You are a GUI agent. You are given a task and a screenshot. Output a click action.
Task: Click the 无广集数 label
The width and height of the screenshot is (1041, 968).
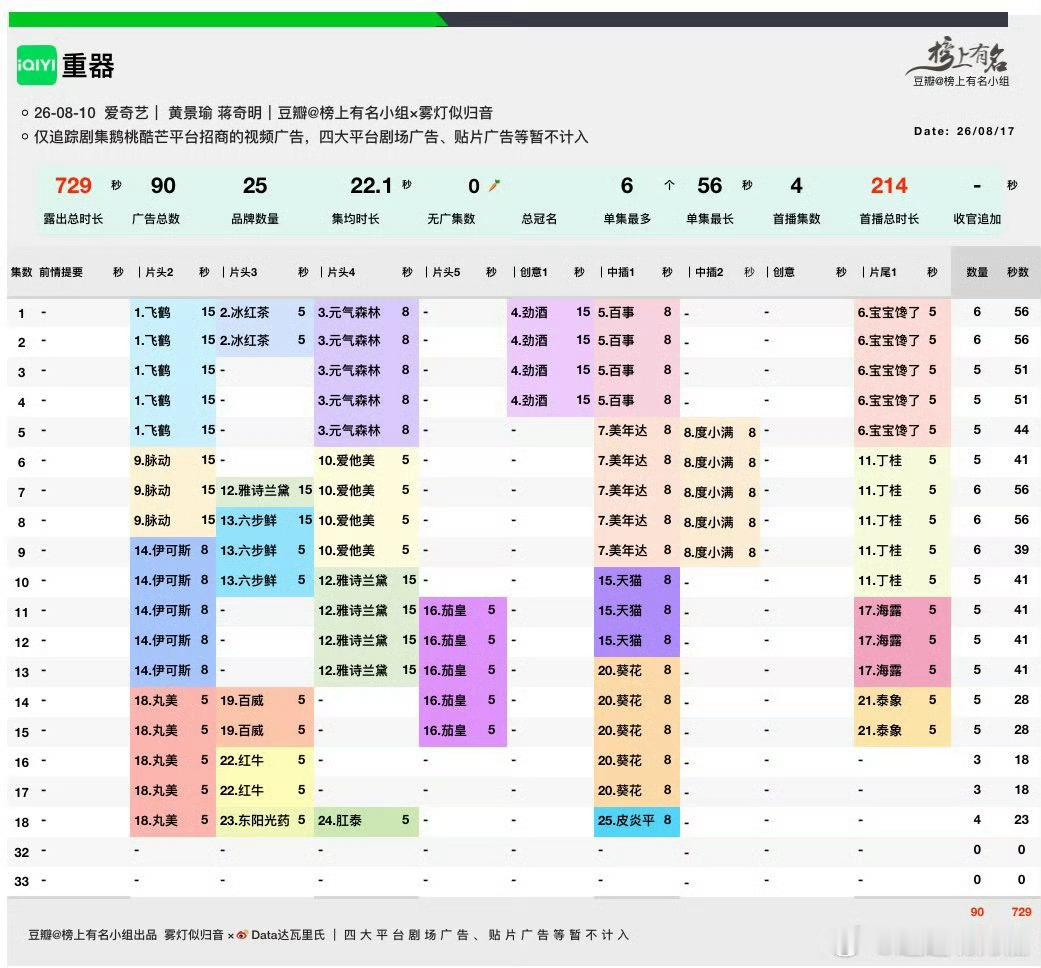451,218
